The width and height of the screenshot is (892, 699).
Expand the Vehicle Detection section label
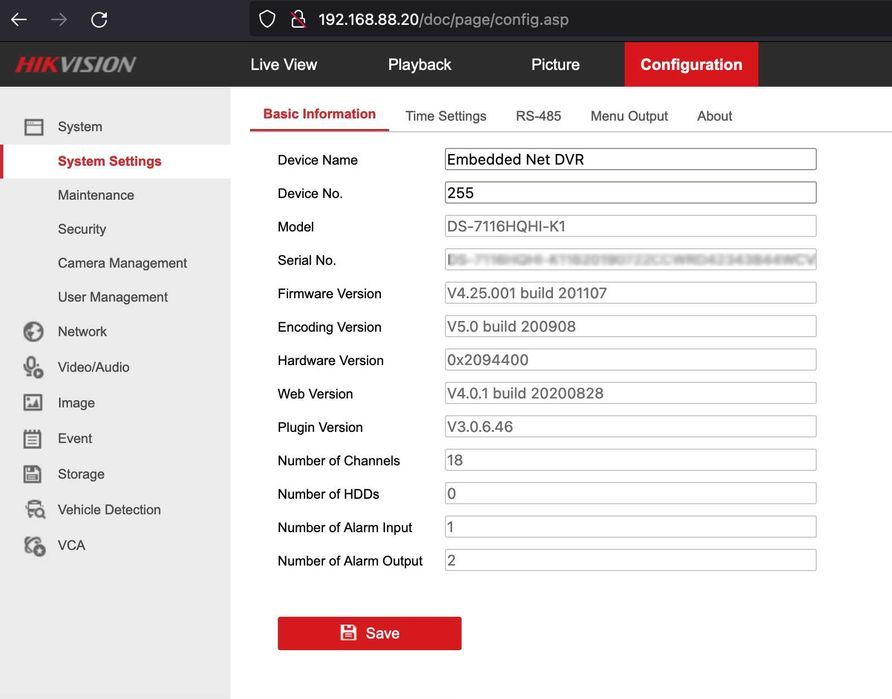(x=109, y=510)
